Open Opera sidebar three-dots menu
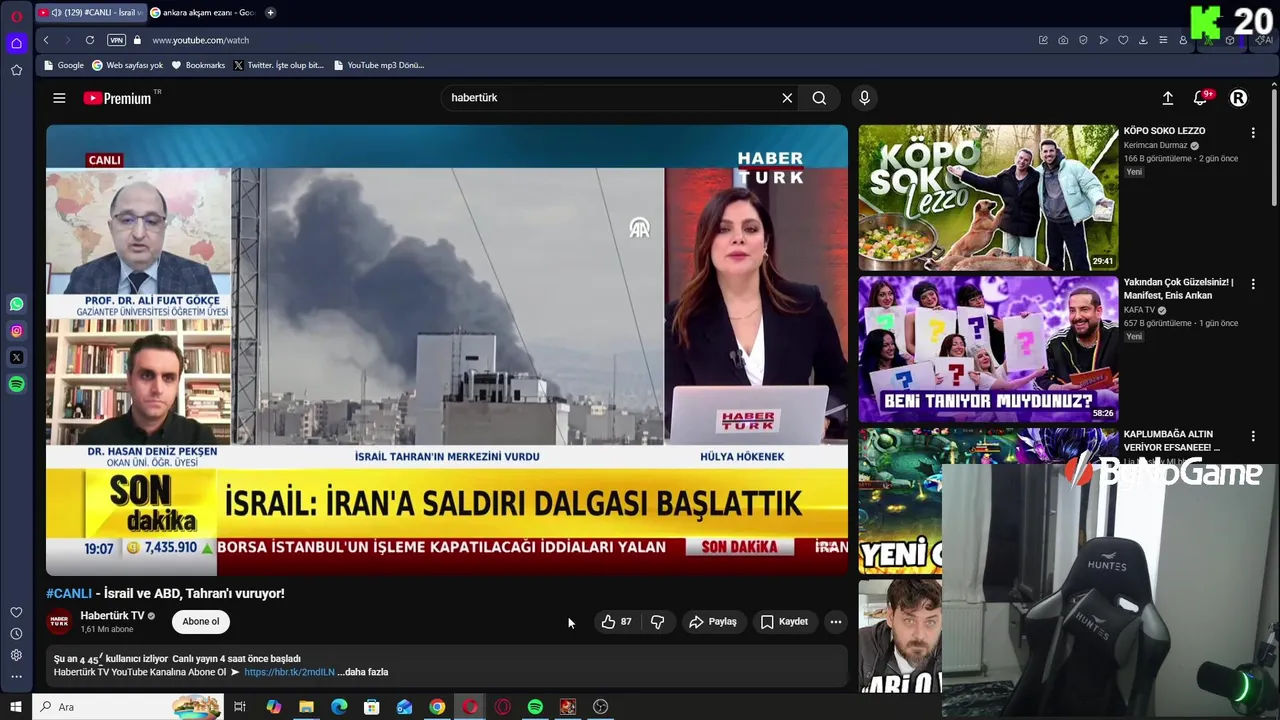 click(x=16, y=677)
